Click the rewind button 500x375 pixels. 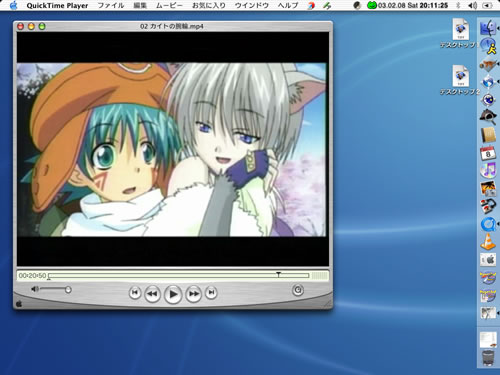[x=152, y=294]
